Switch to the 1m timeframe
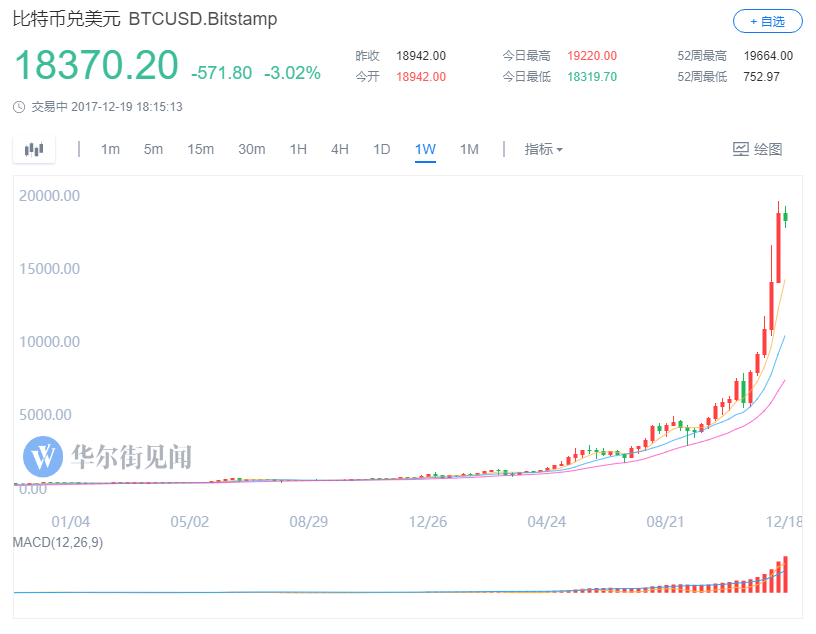The height and width of the screenshot is (634, 816). [110, 150]
